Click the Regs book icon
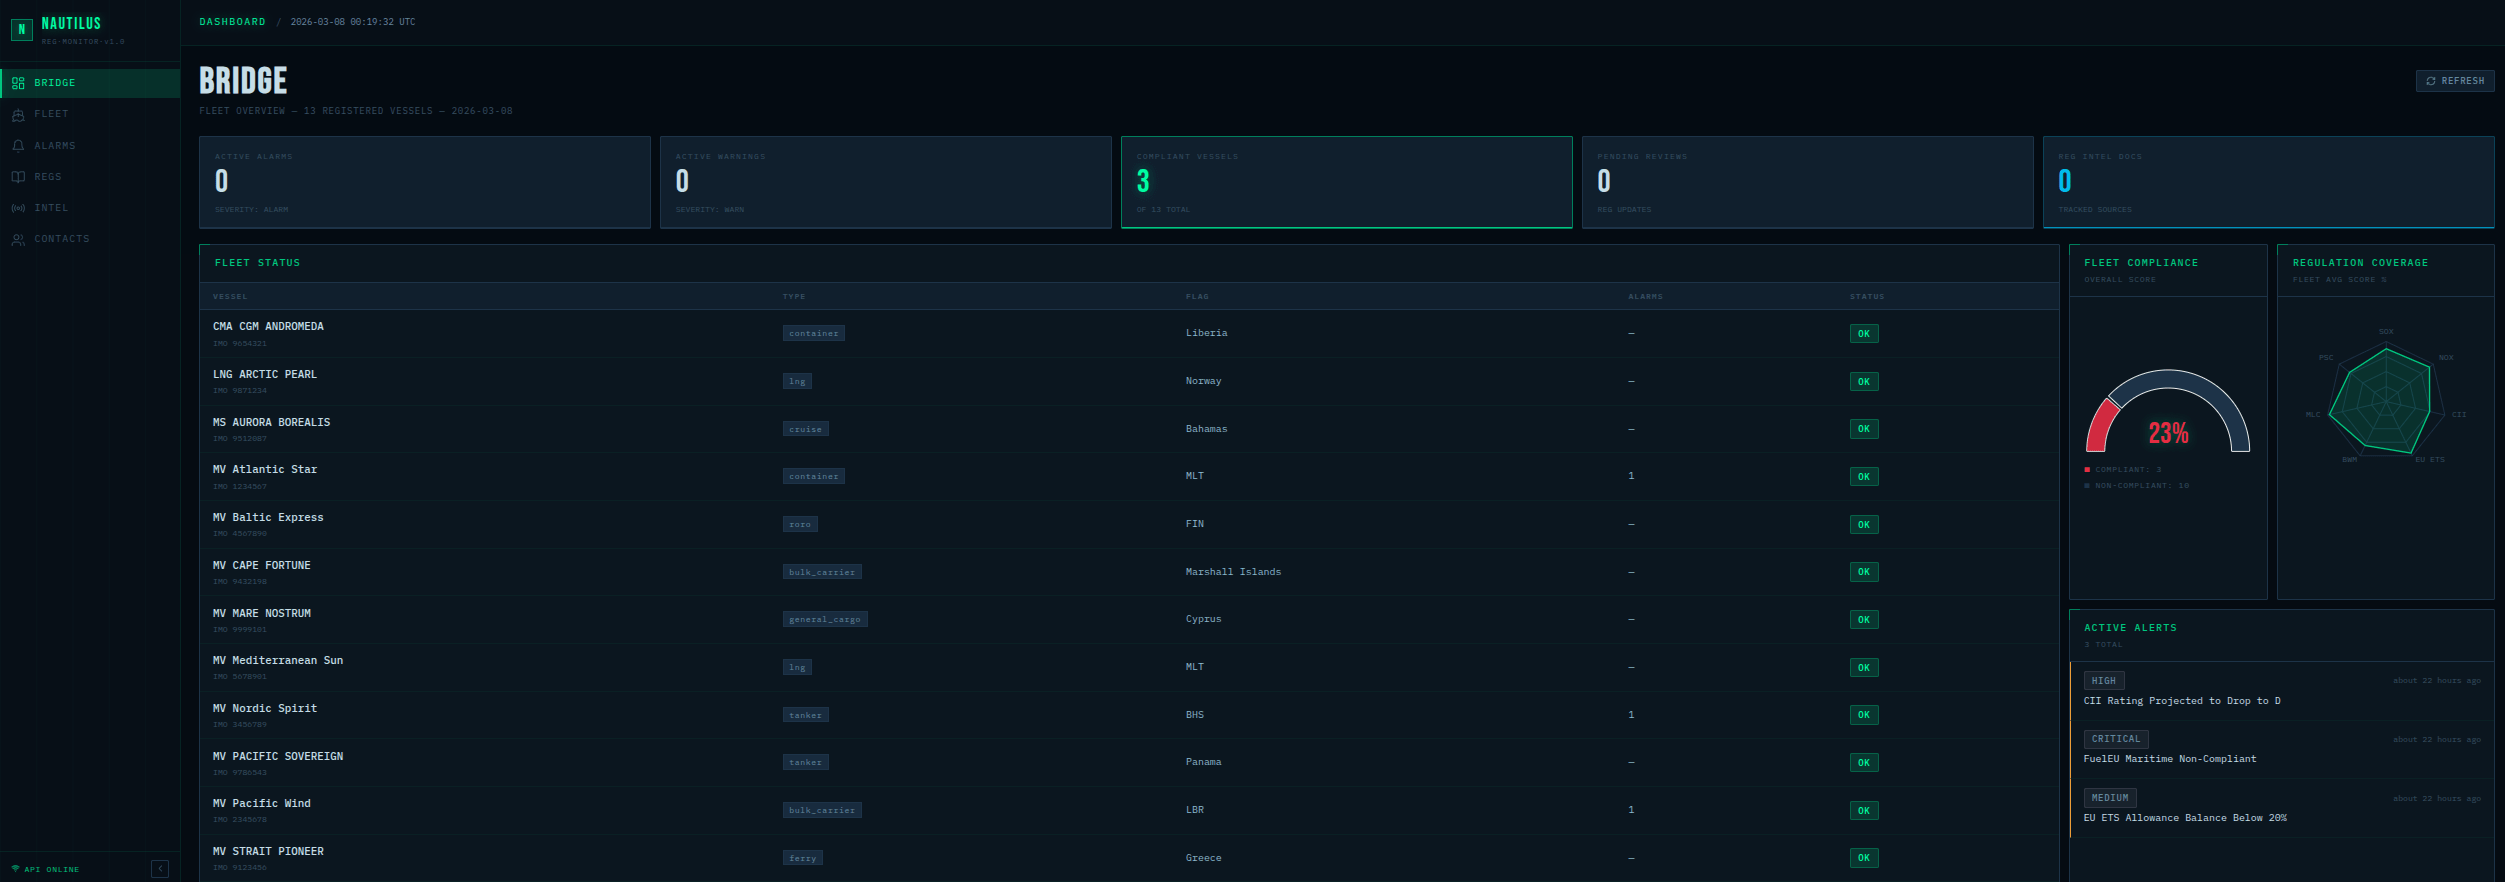The image size is (2505, 882). (18, 177)
